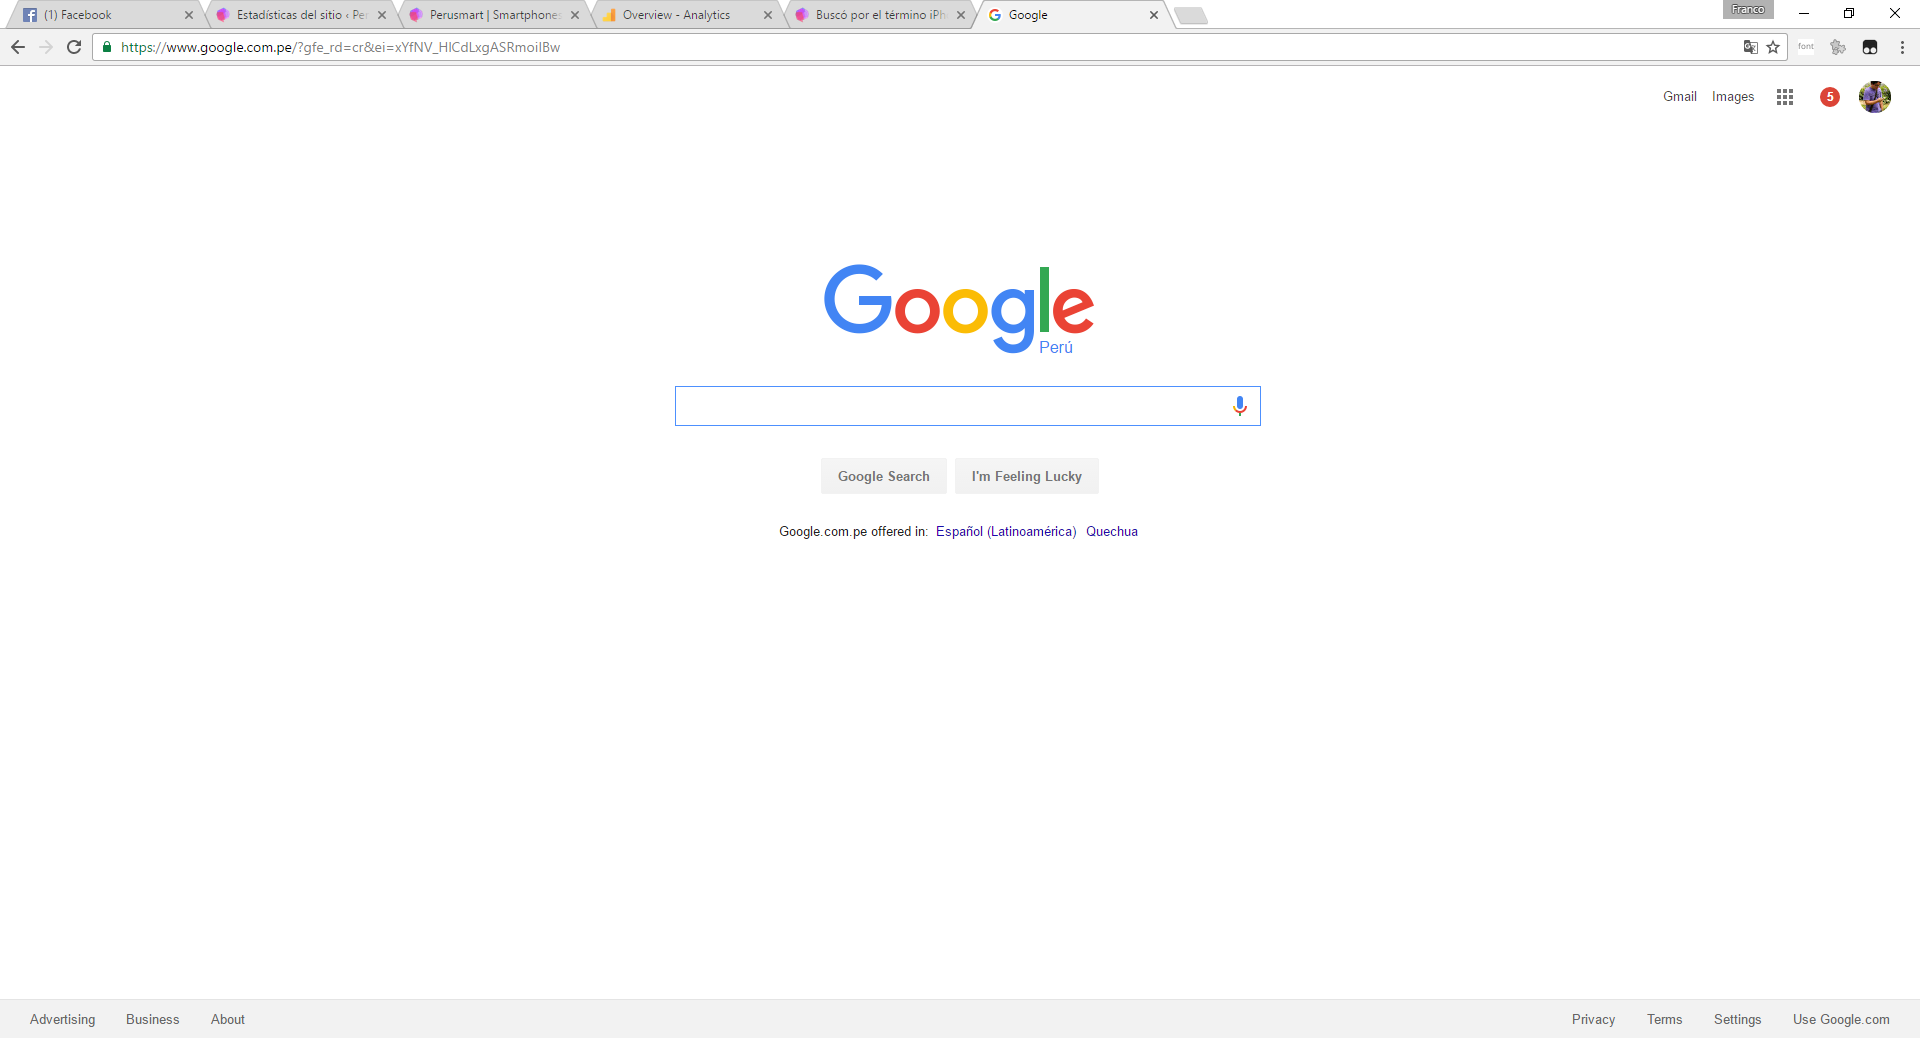Open the Google apps grid
This screenshot has height=1038, width=1920.
(1785, 97)
